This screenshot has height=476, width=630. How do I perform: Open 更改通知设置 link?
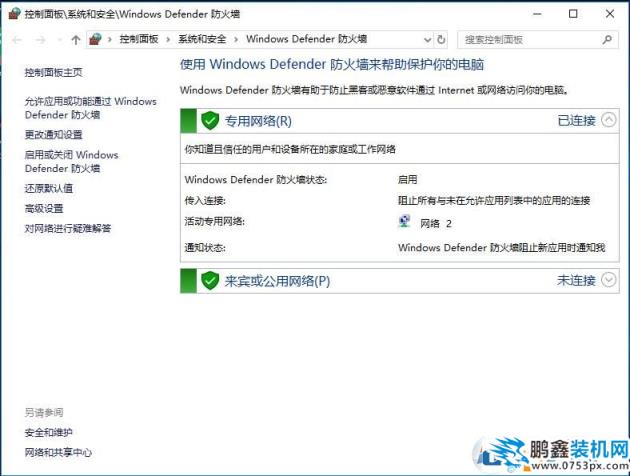[53, 135]
